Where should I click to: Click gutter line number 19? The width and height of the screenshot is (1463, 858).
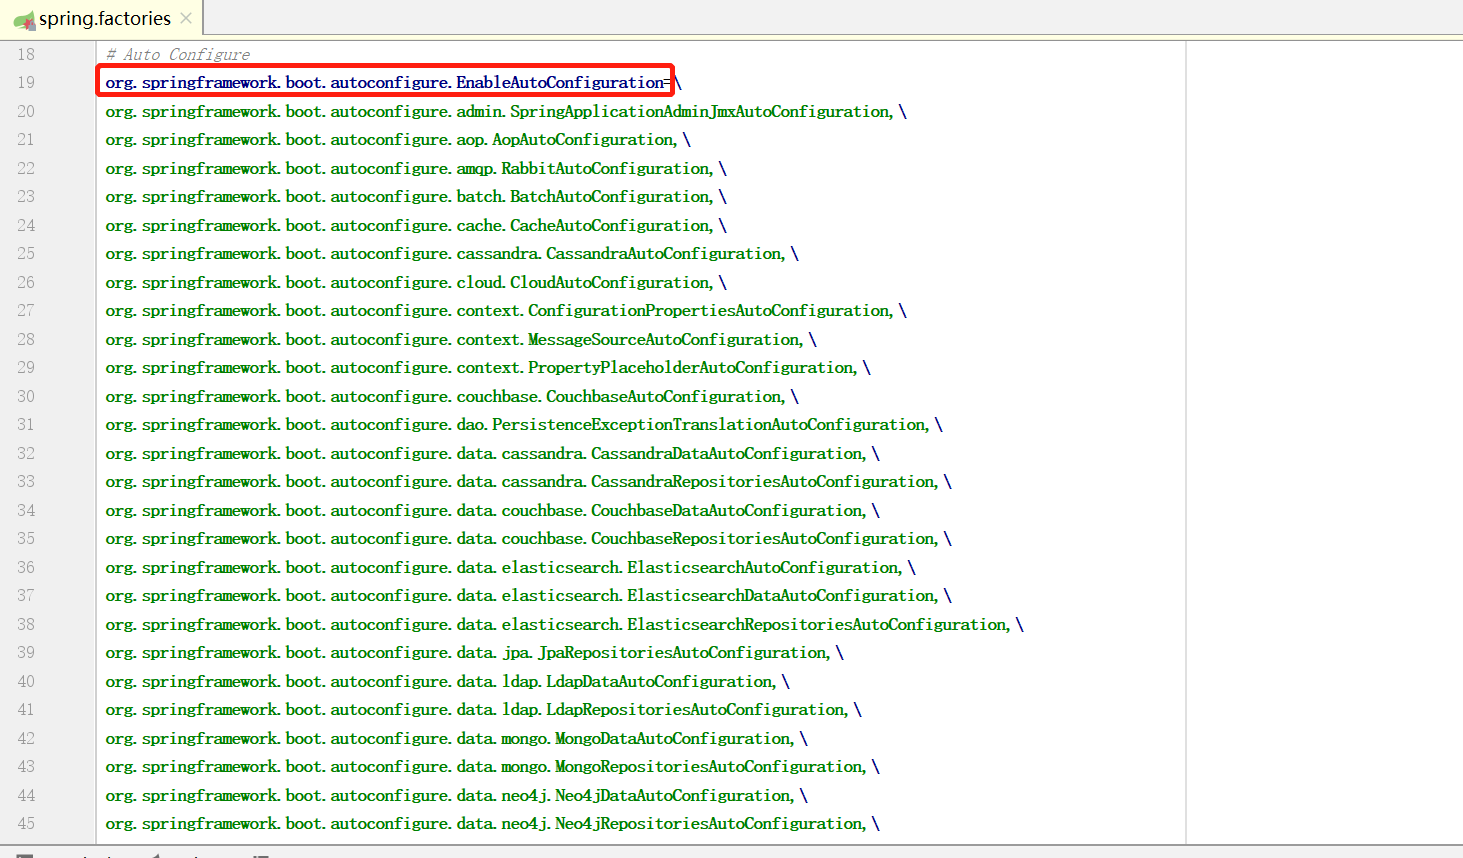coord(26,82)
